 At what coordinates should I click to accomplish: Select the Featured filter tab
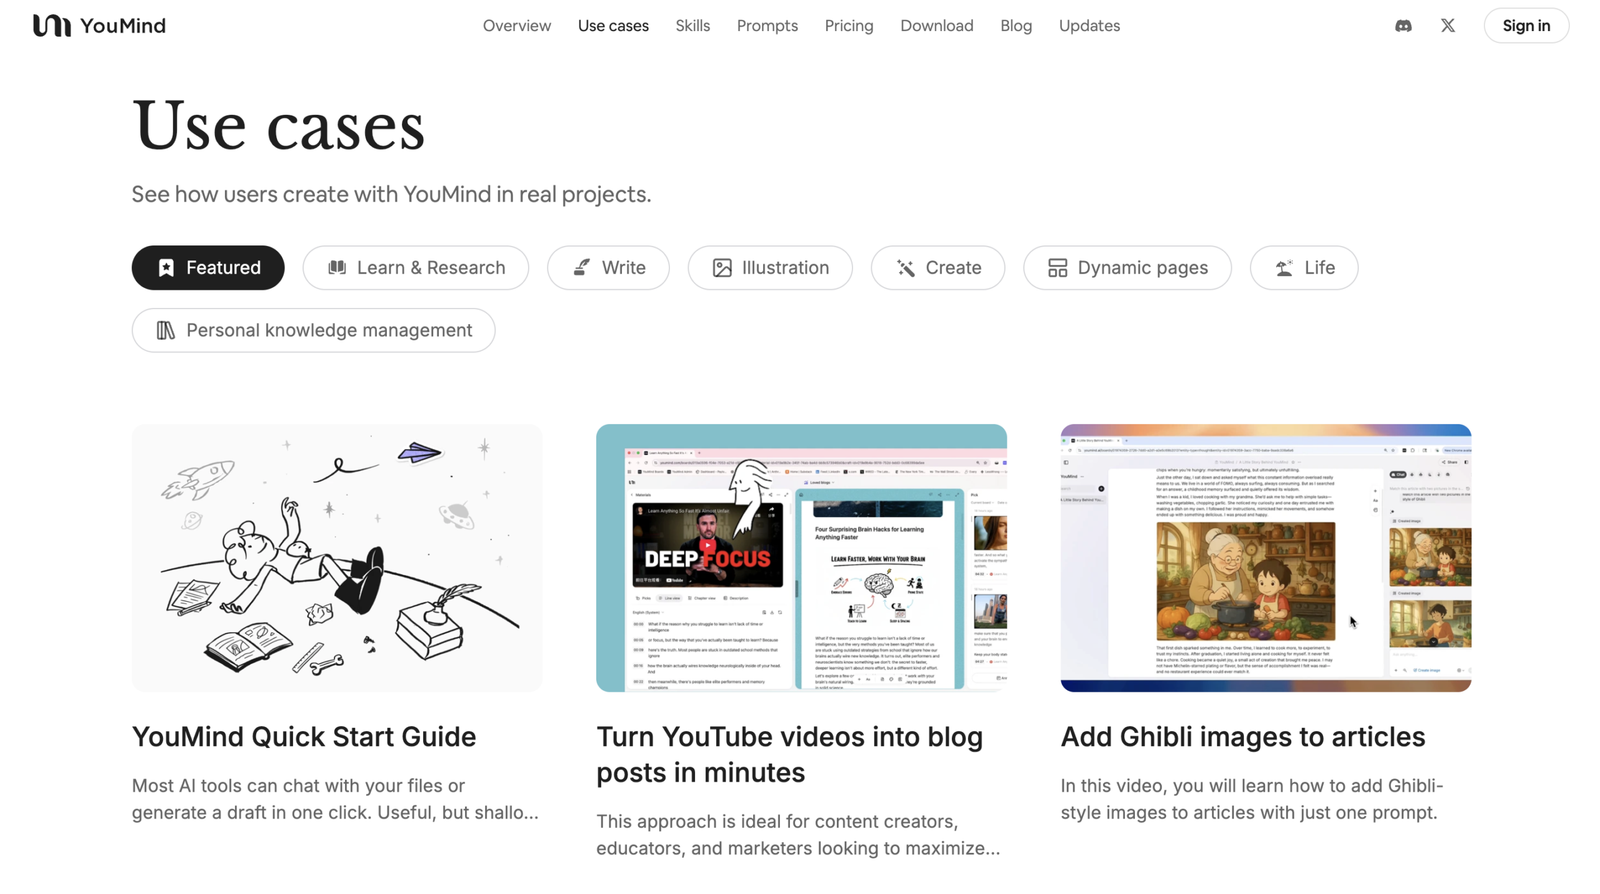(208, 268)
